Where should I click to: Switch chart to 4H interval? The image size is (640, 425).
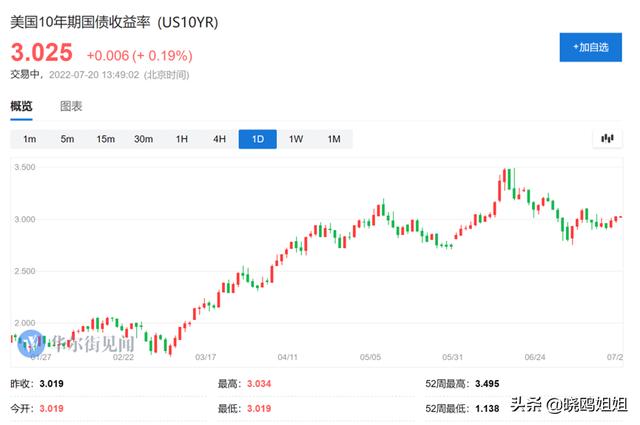(x=219, y=139)
